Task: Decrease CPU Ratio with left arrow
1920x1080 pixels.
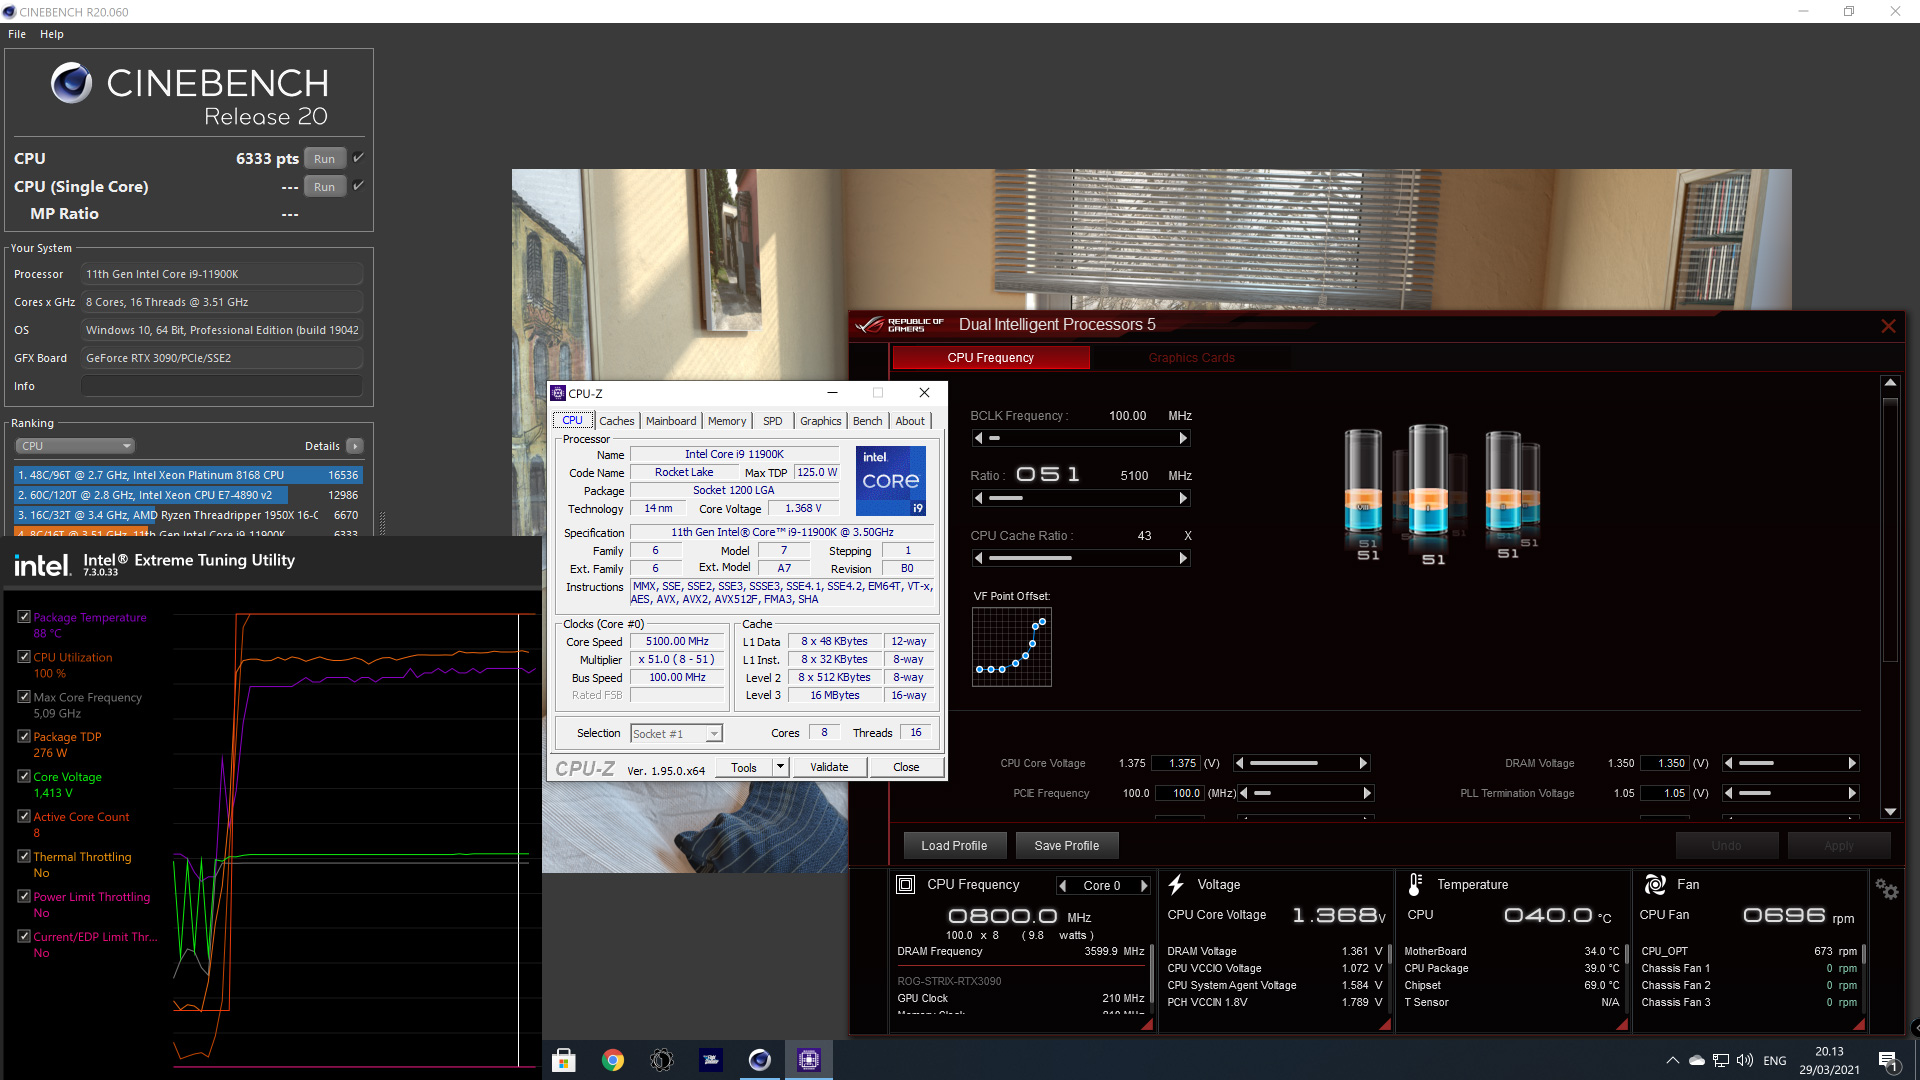Action: tap(979, 498)
